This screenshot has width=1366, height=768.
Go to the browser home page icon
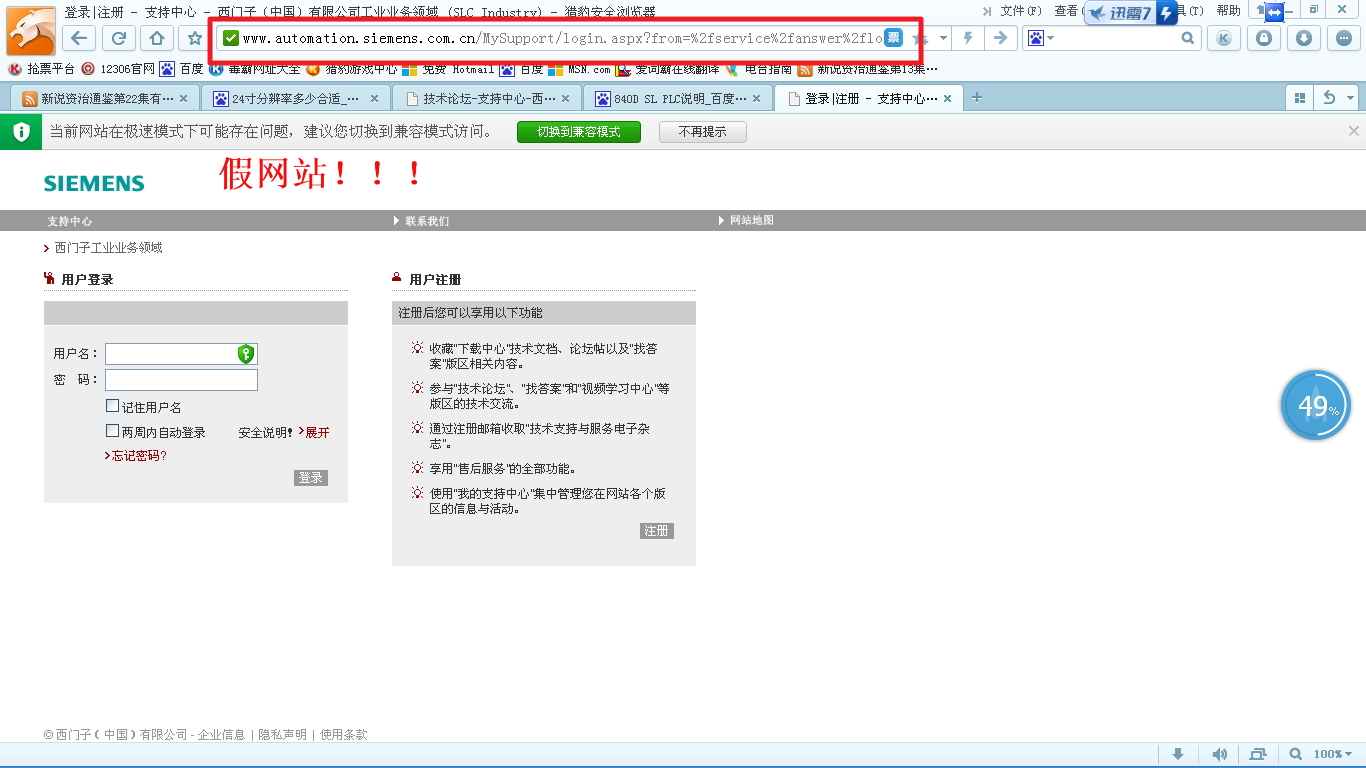tap(157, 38)
